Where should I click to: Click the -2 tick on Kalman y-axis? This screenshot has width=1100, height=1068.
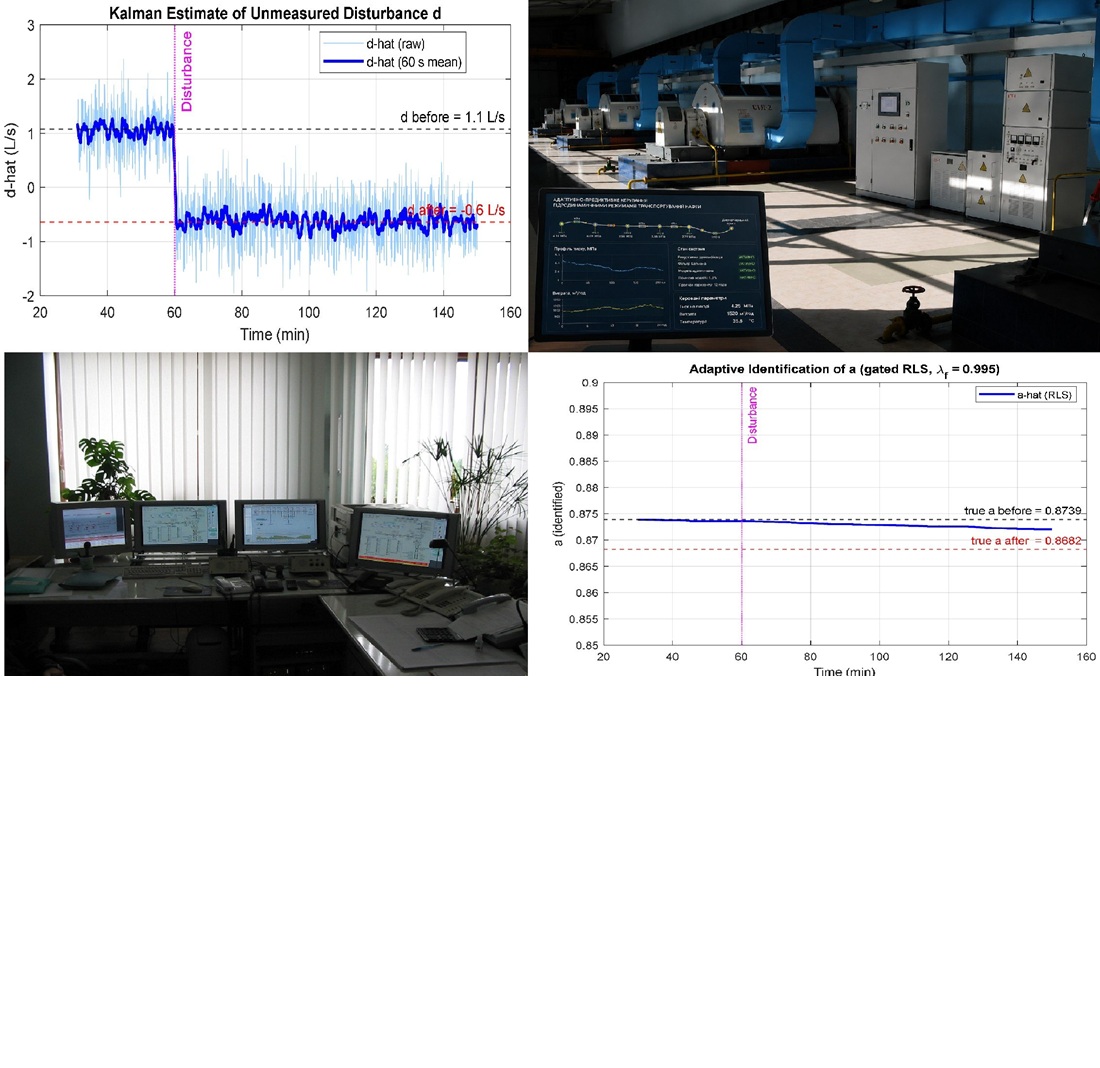click(x=27, y=296)
